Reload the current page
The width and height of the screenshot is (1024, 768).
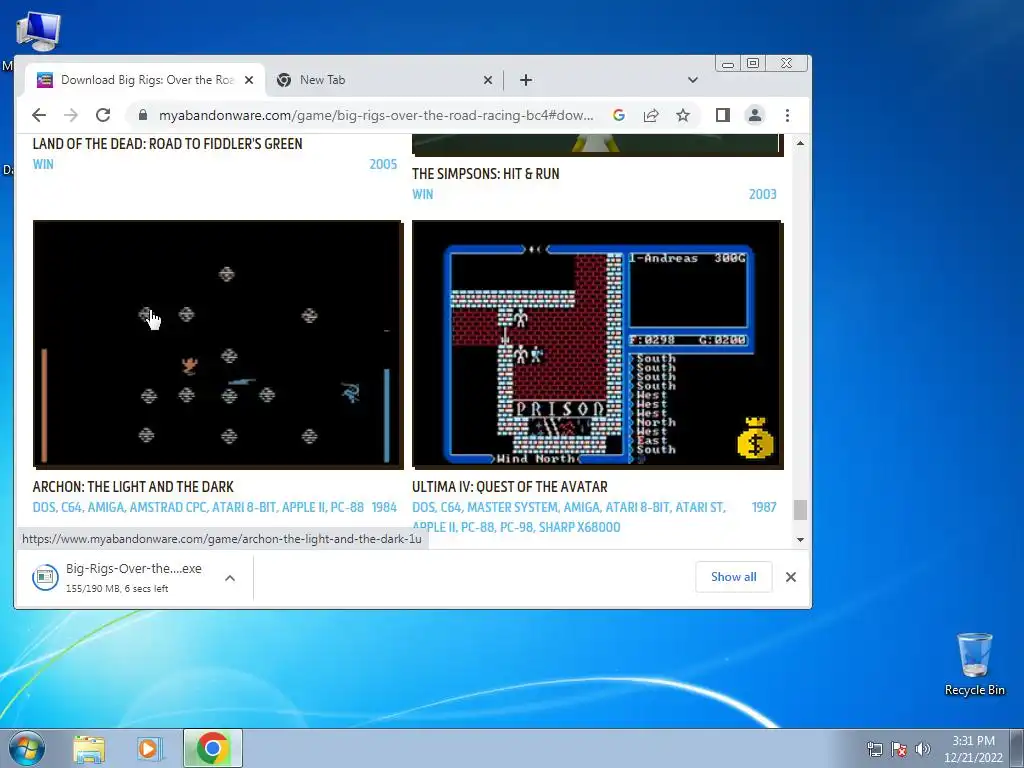(103, 116)
